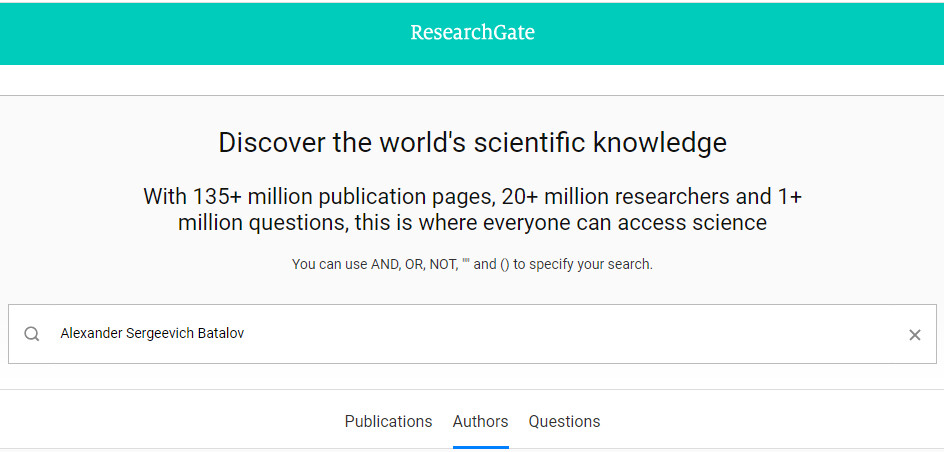Select the Authors tab
Screen dimensions: 944x452
point(480,421)
